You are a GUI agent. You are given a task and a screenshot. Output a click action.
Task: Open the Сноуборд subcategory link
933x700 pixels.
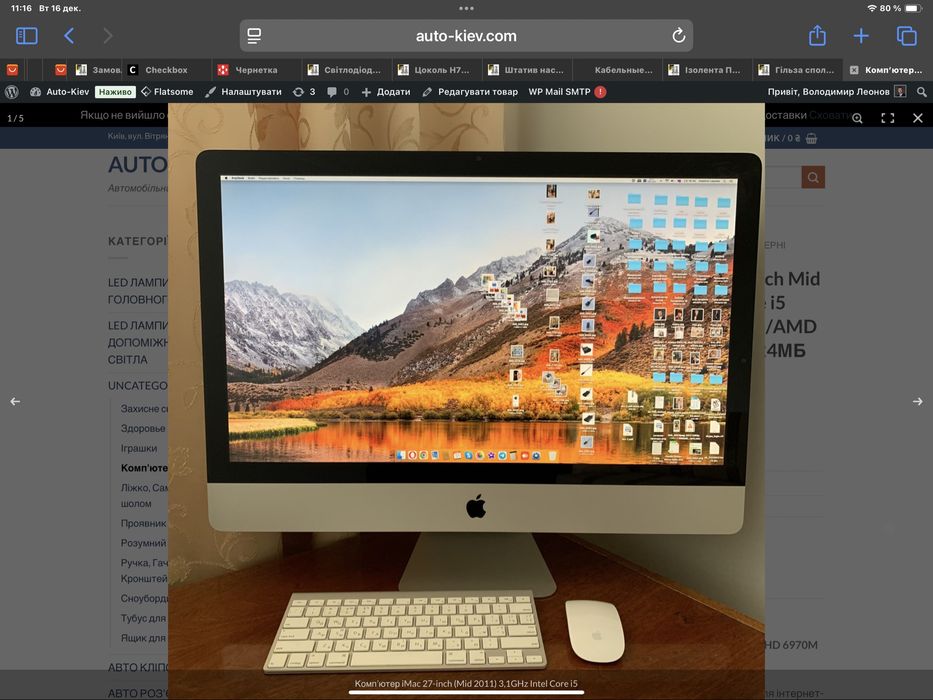point(144,598)
